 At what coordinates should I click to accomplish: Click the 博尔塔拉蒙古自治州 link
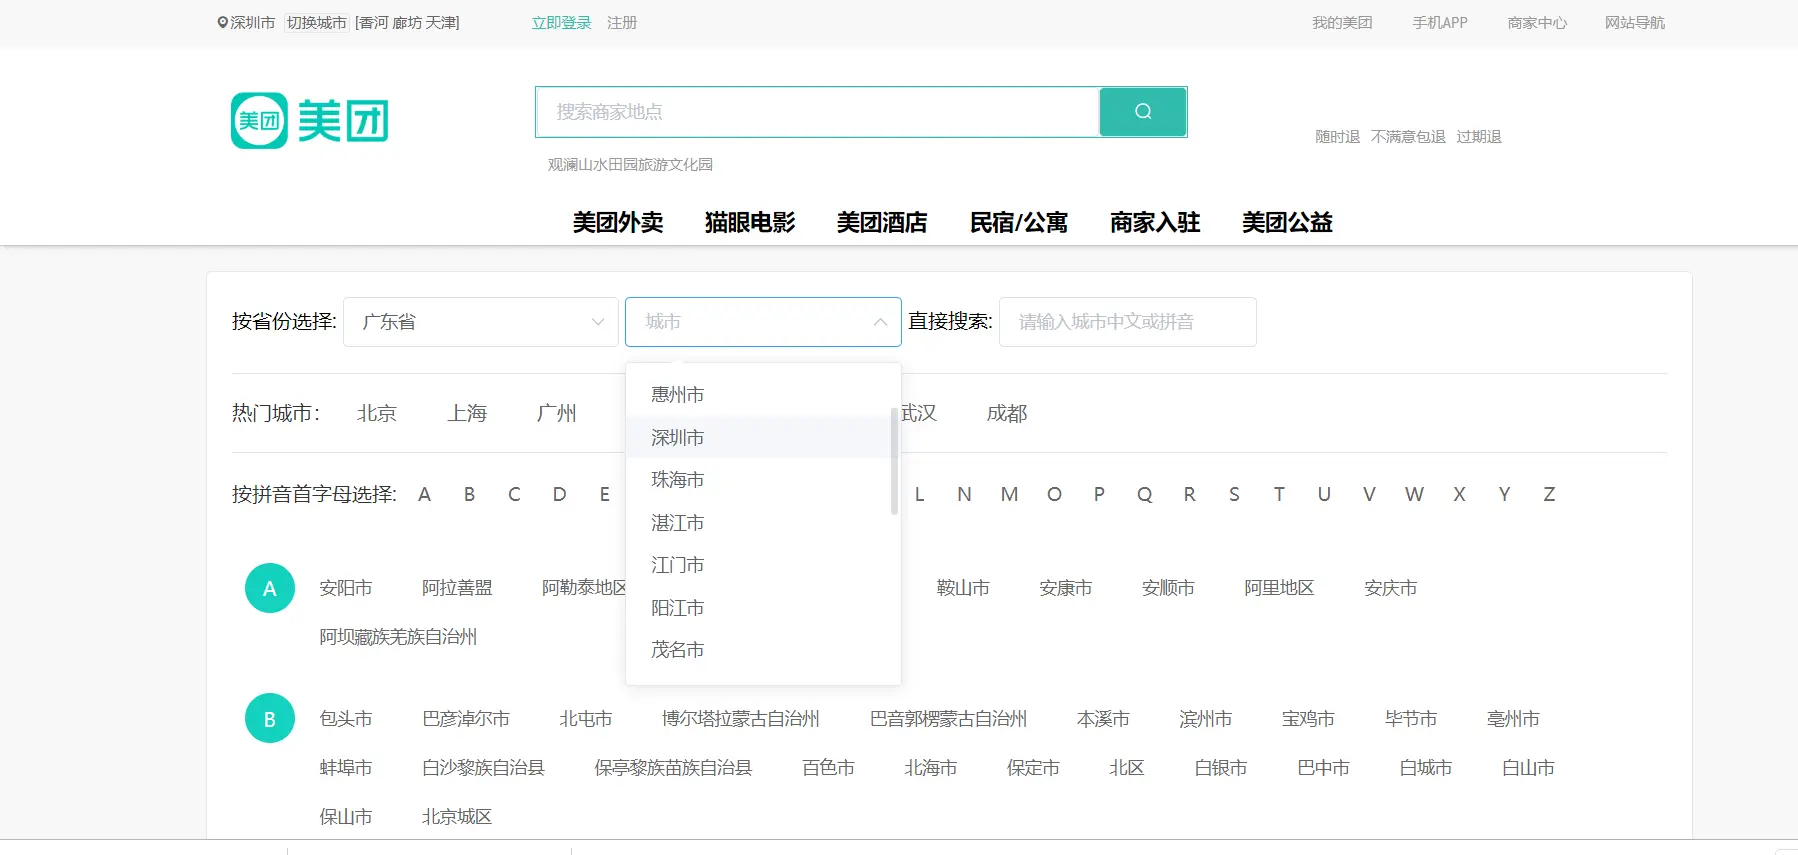(x=741, y=719)
